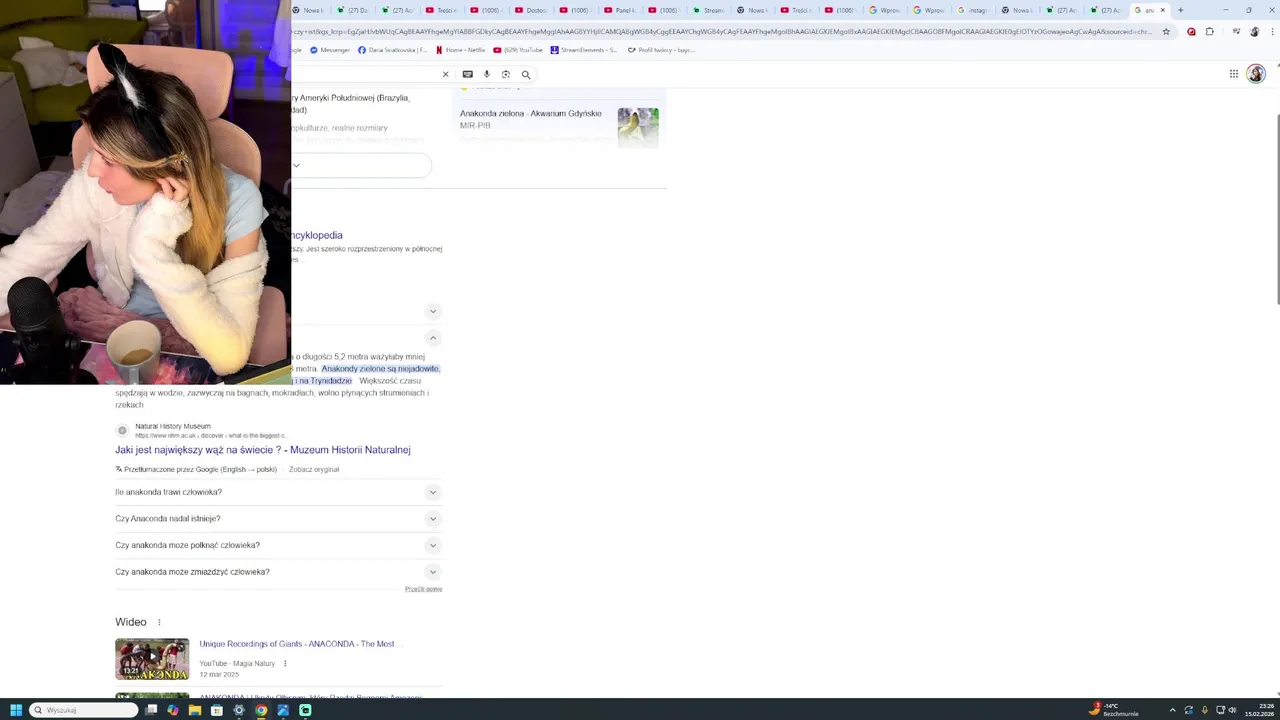Open options menu next to Wideo heading

pos(159,622)
